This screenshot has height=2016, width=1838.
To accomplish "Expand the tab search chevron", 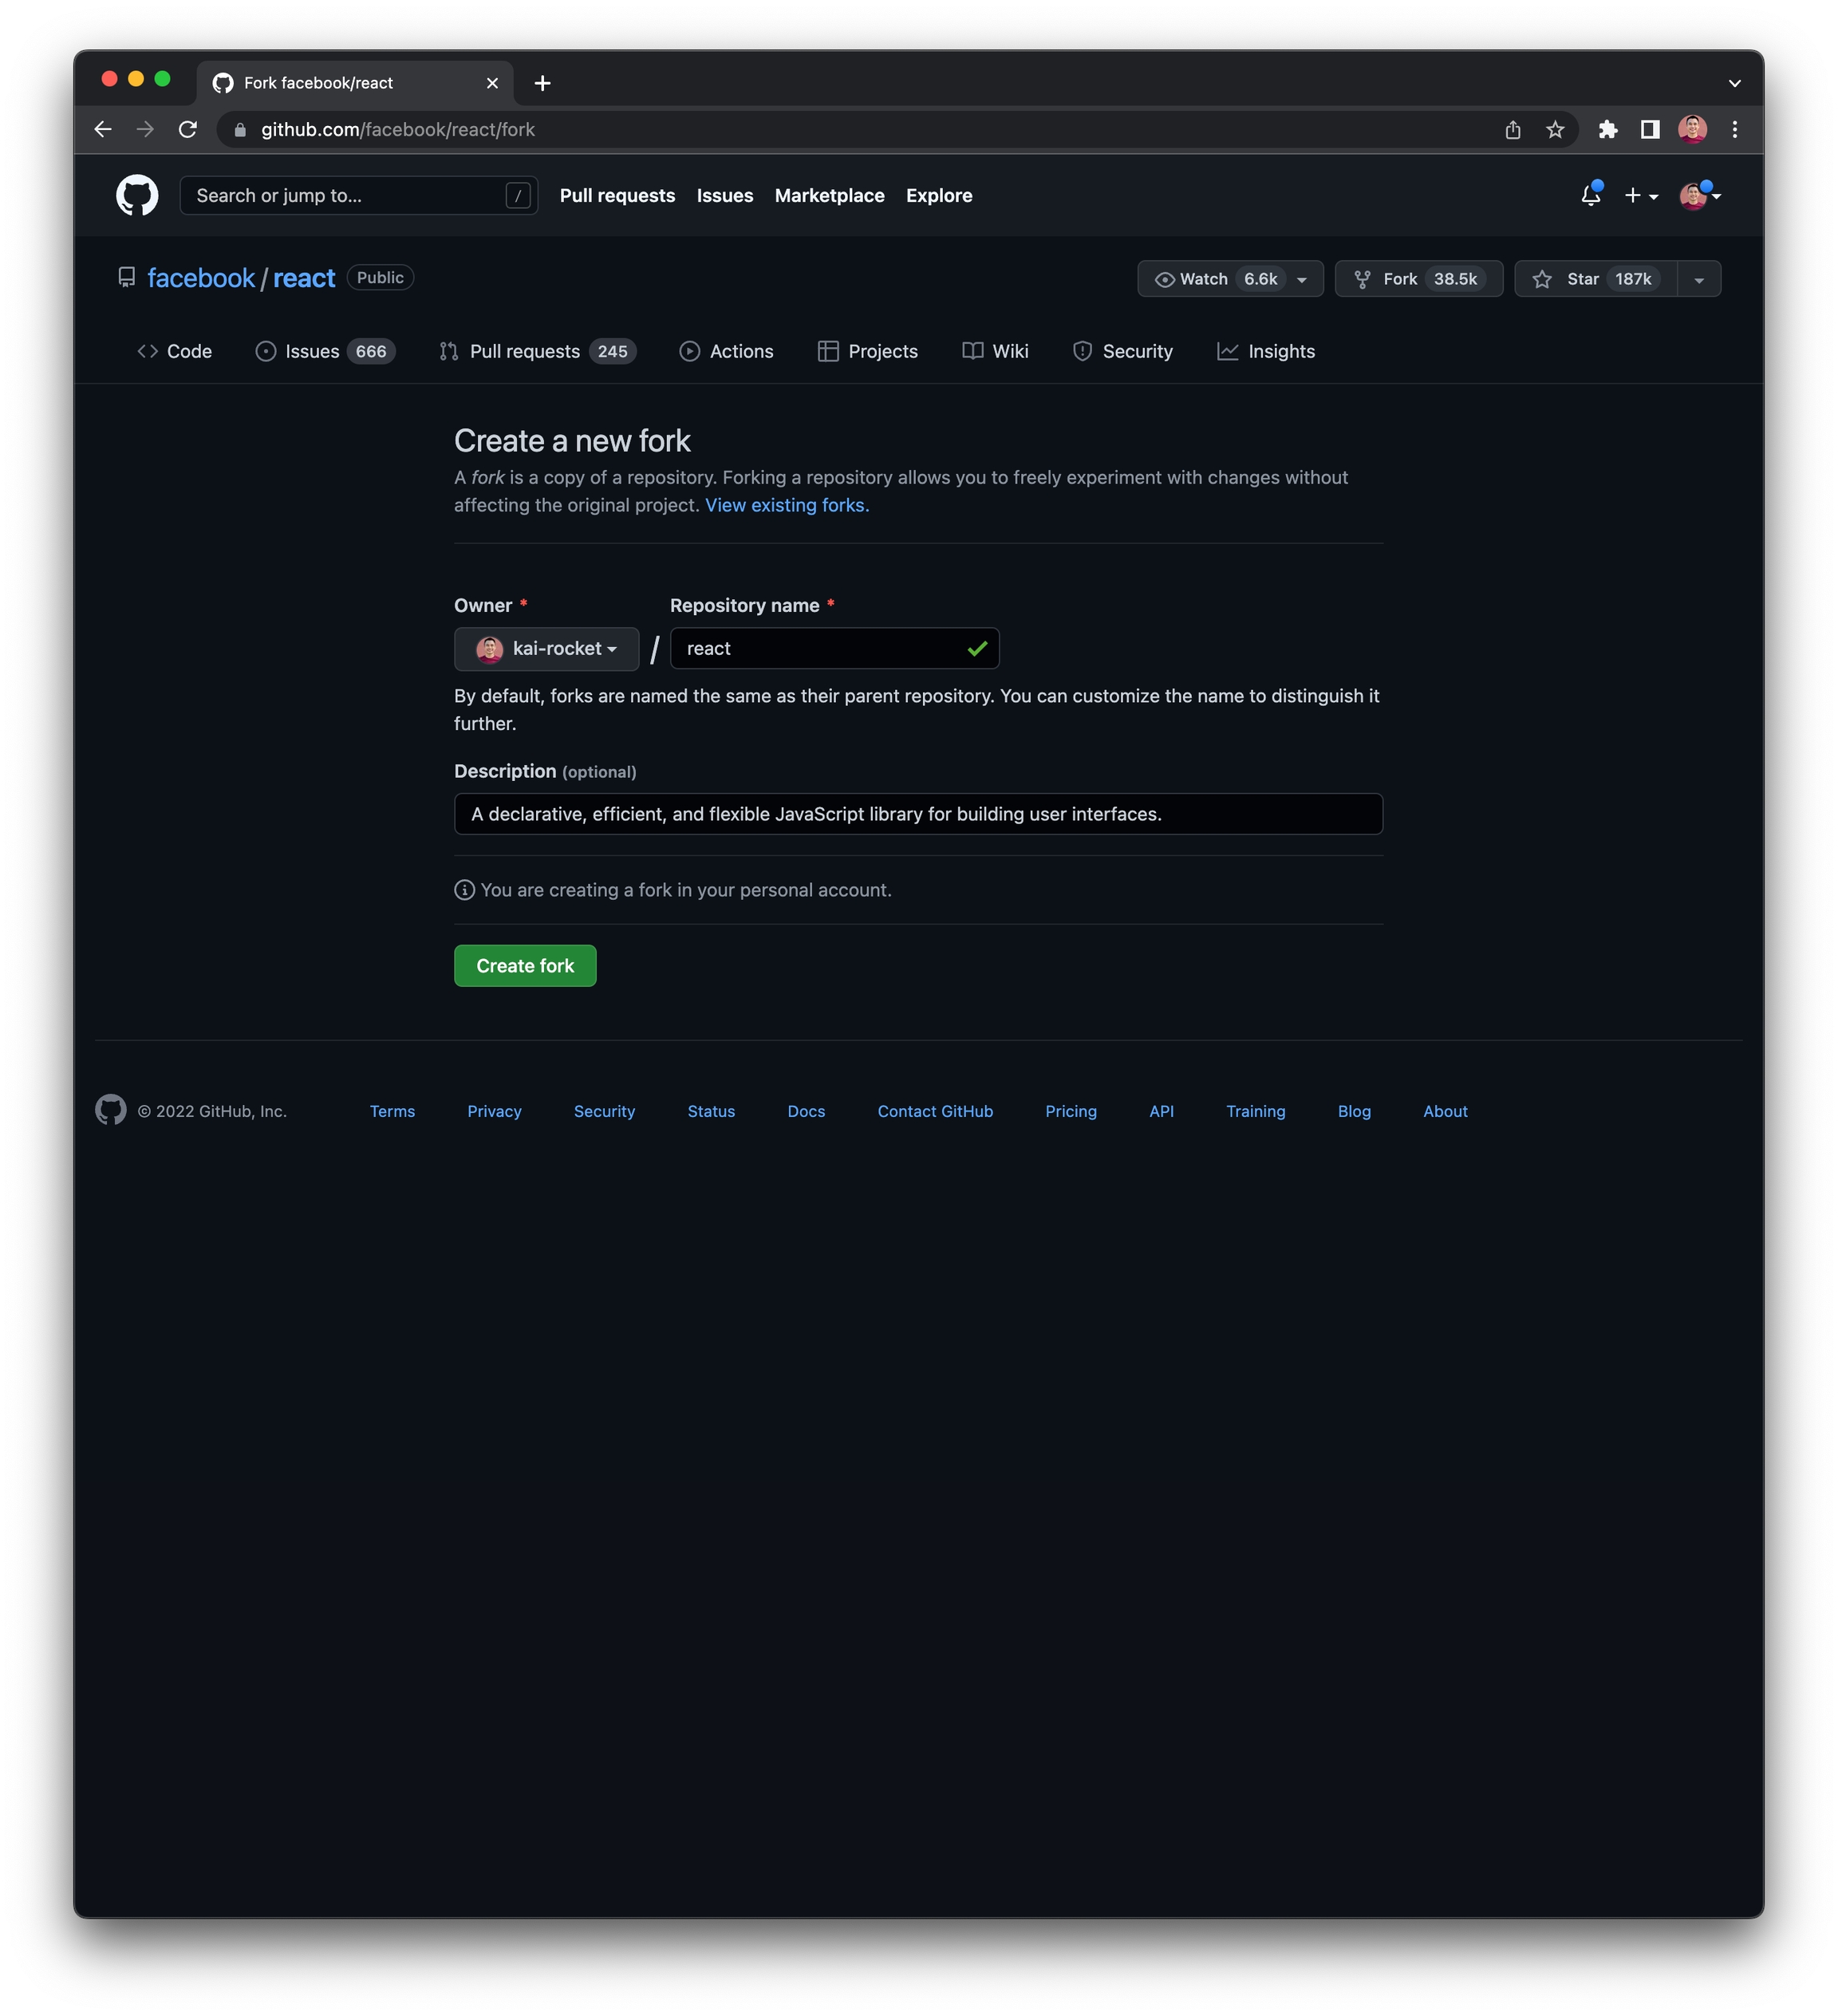I will (x=1734, y=83).
